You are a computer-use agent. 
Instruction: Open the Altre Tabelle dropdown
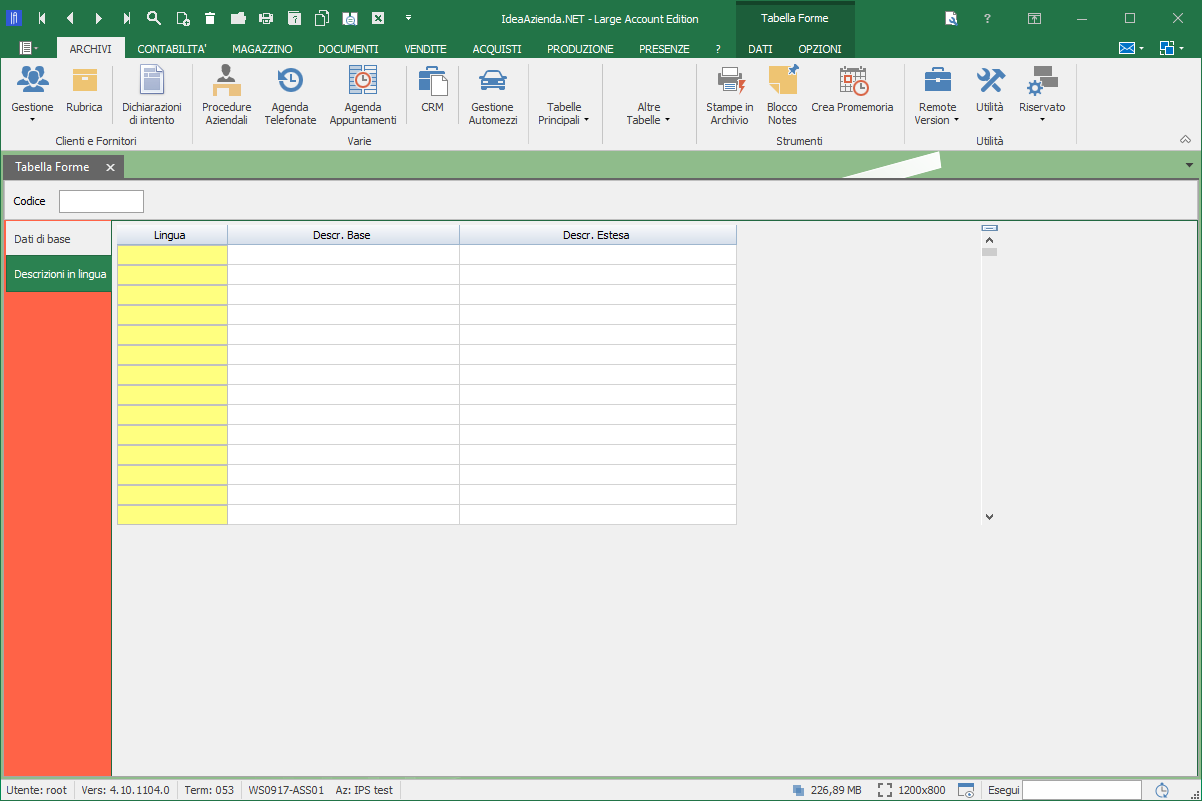click(x=648, y=113)
